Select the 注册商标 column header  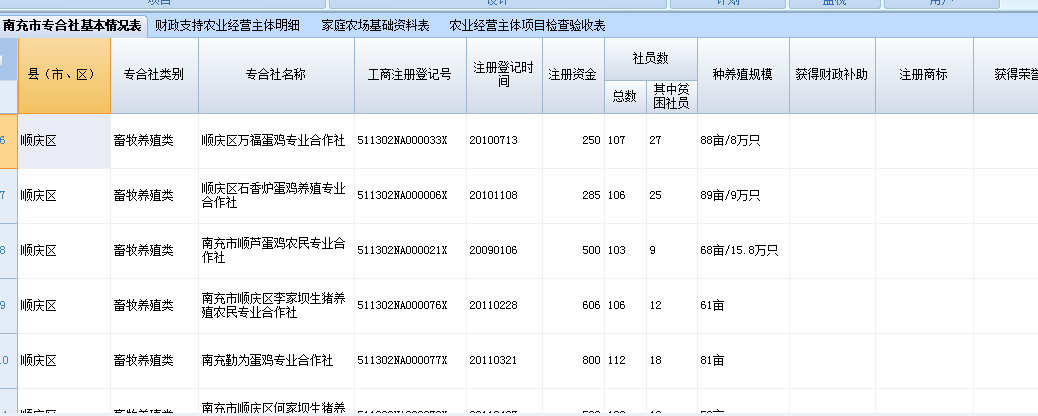(x=924, y=75)
